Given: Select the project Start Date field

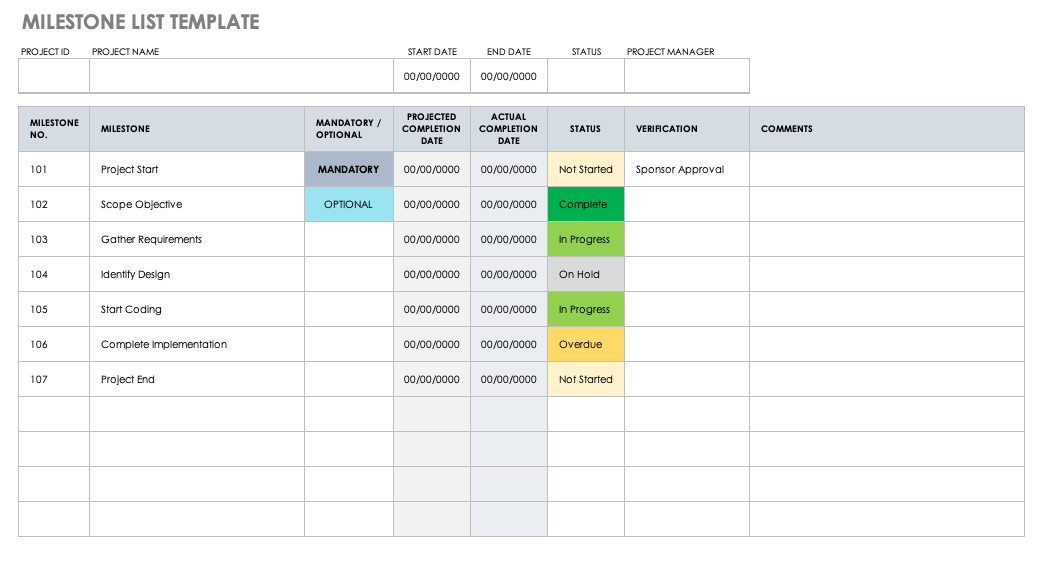Looking at the screenshot, I should 432,76.
